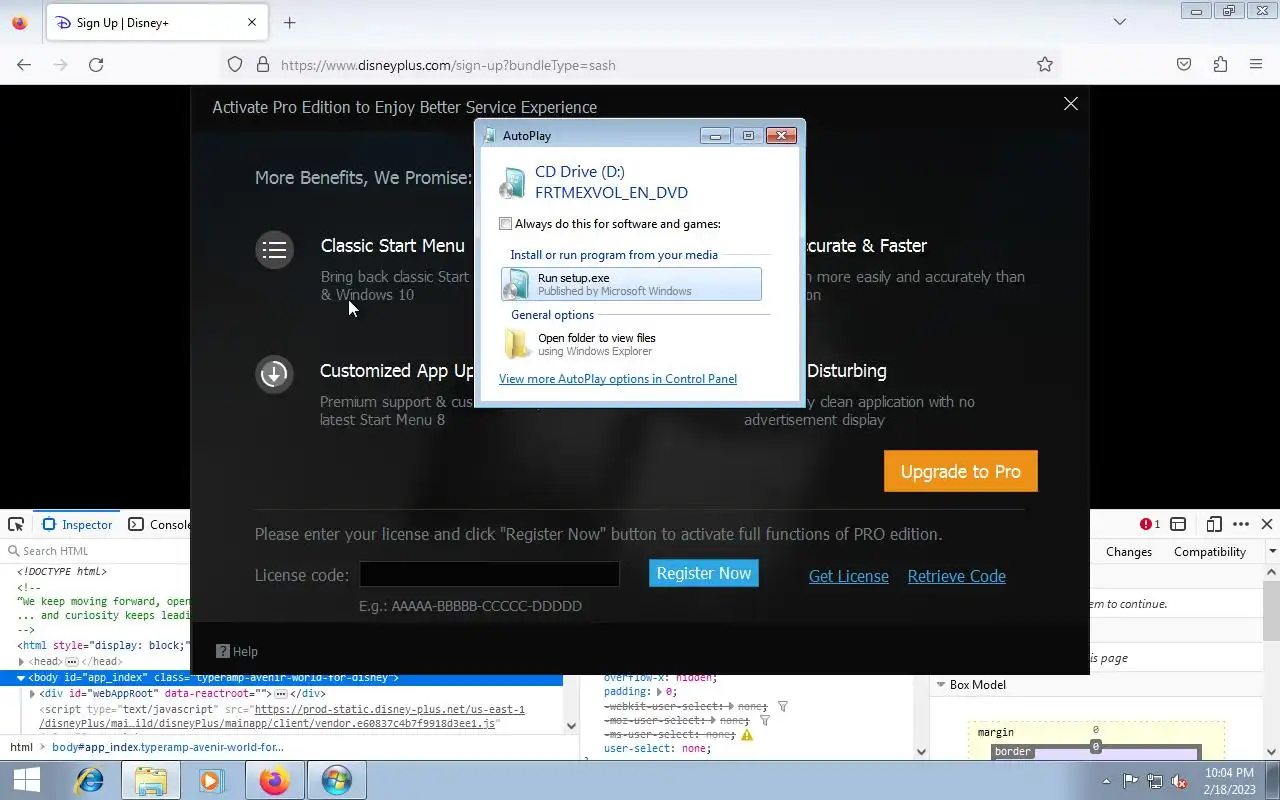Check Always do this for software and games
Screen dimensions: 1280x800
click(x=506, y=224)
